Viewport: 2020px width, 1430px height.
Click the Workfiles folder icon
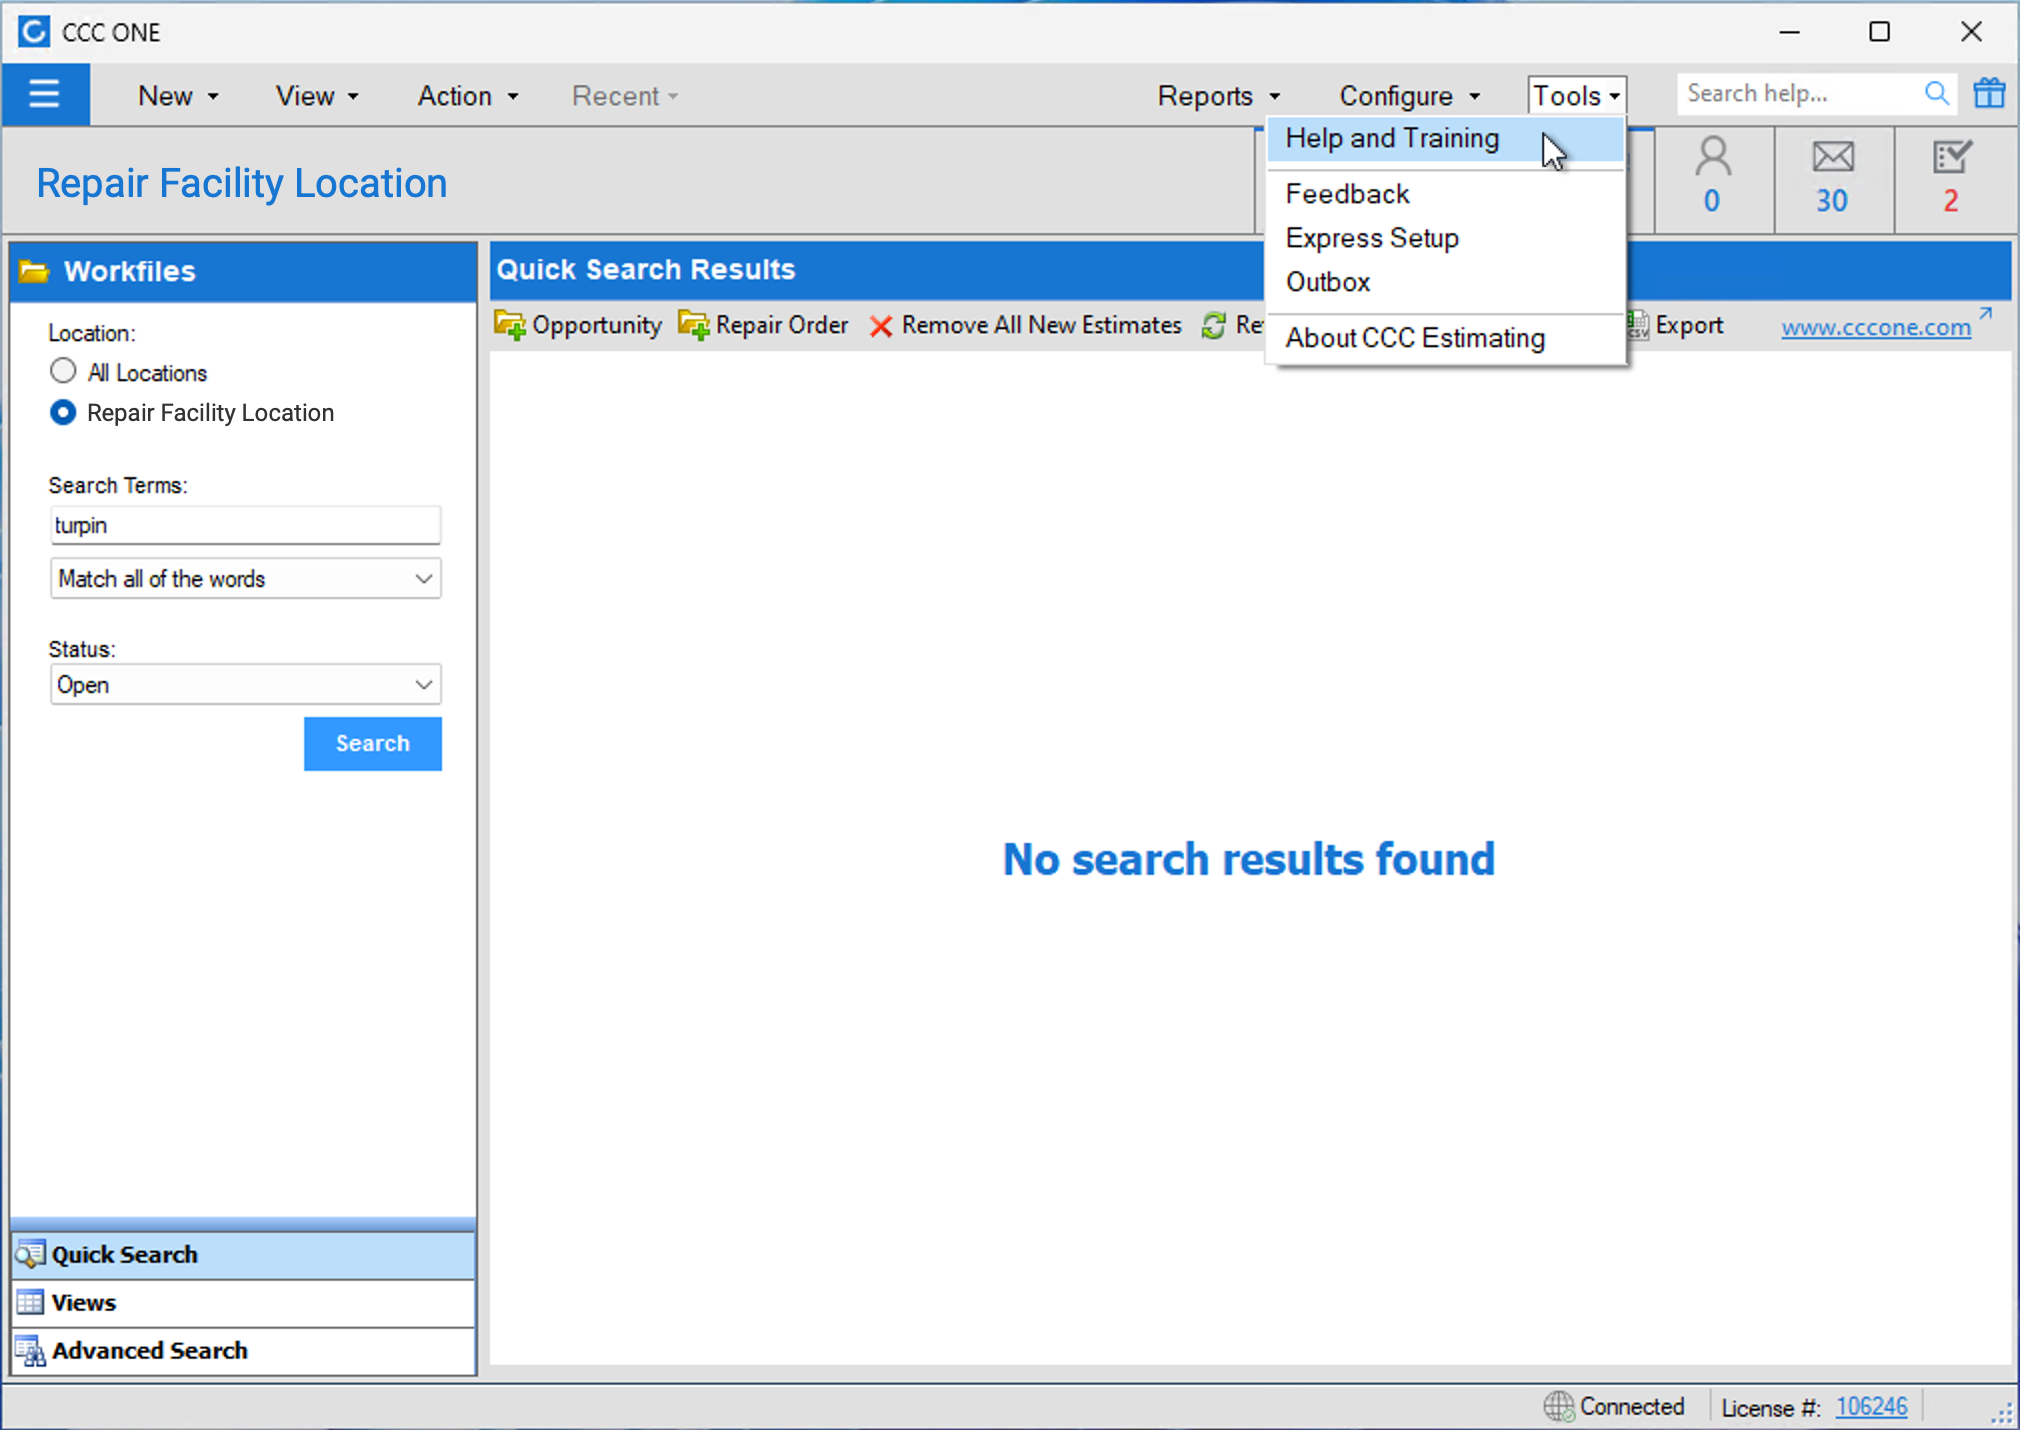pyautogui.click(x=34, y=271)
